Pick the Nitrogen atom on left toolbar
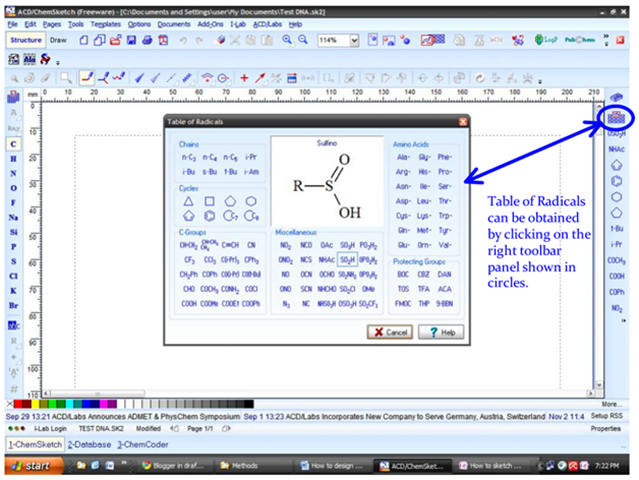Screen dimensions: 639x480 (x=14, y=173)
